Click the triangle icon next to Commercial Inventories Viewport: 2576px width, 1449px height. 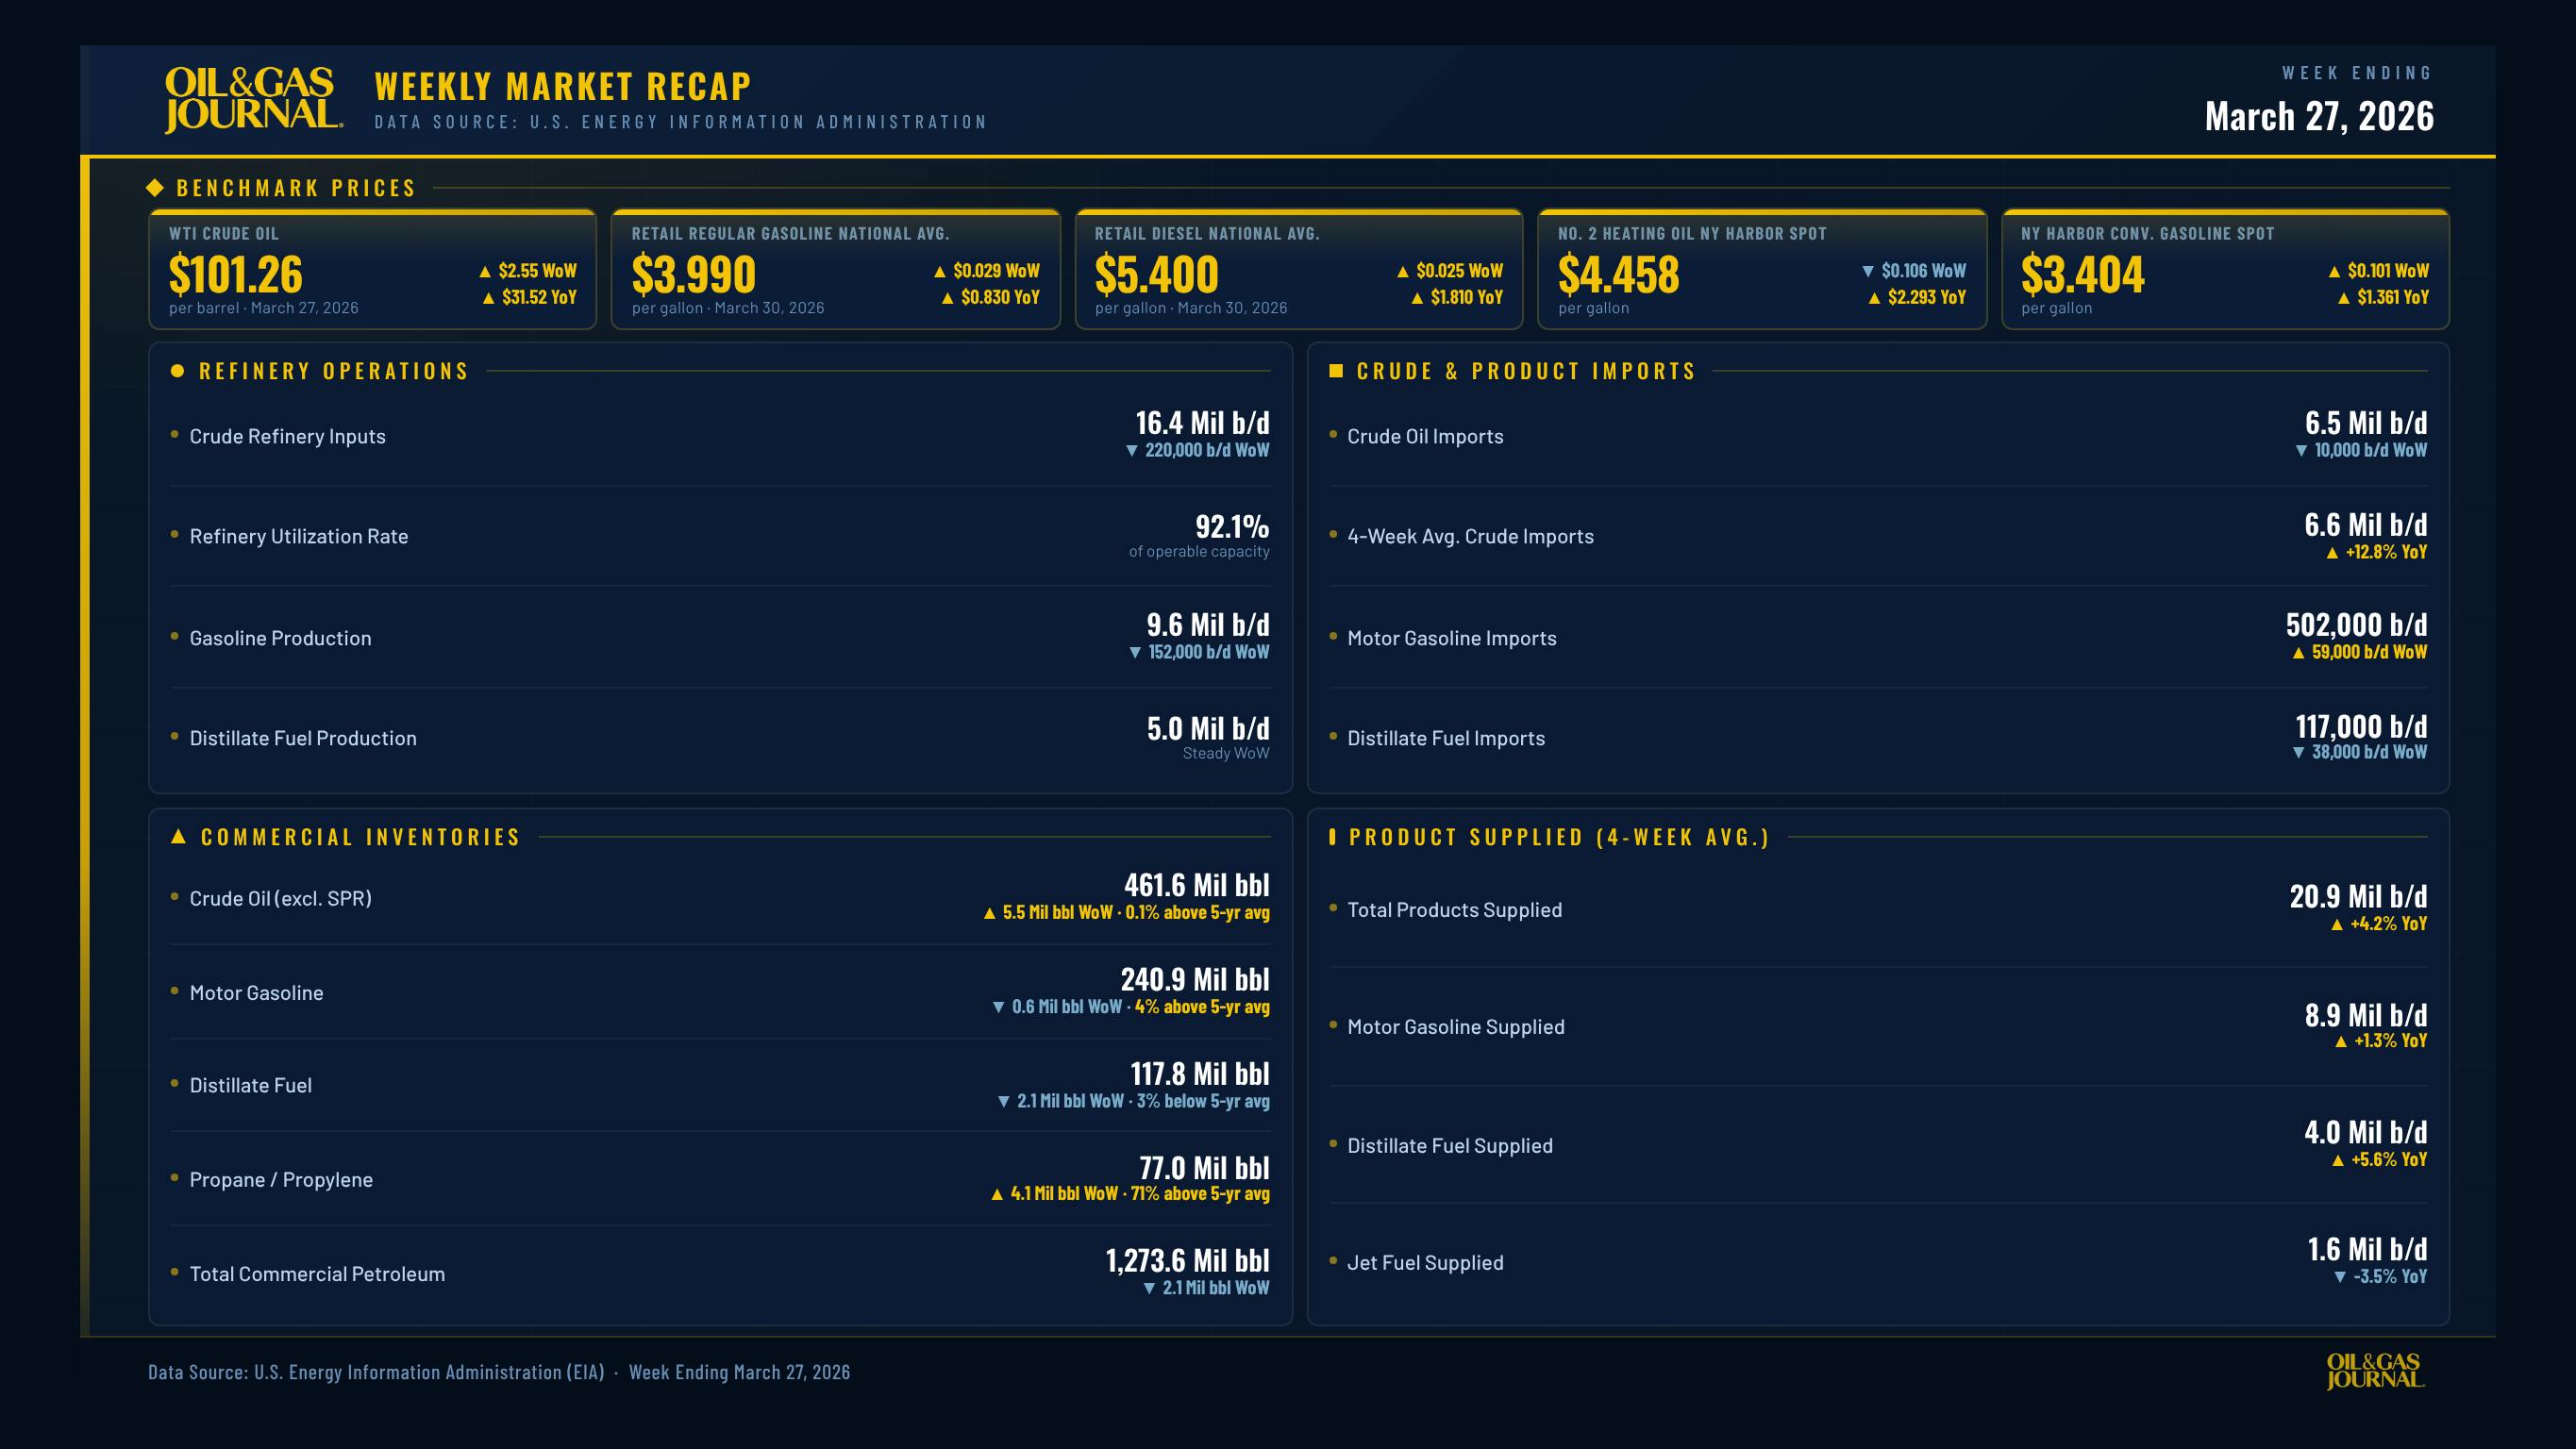point(178,837)
